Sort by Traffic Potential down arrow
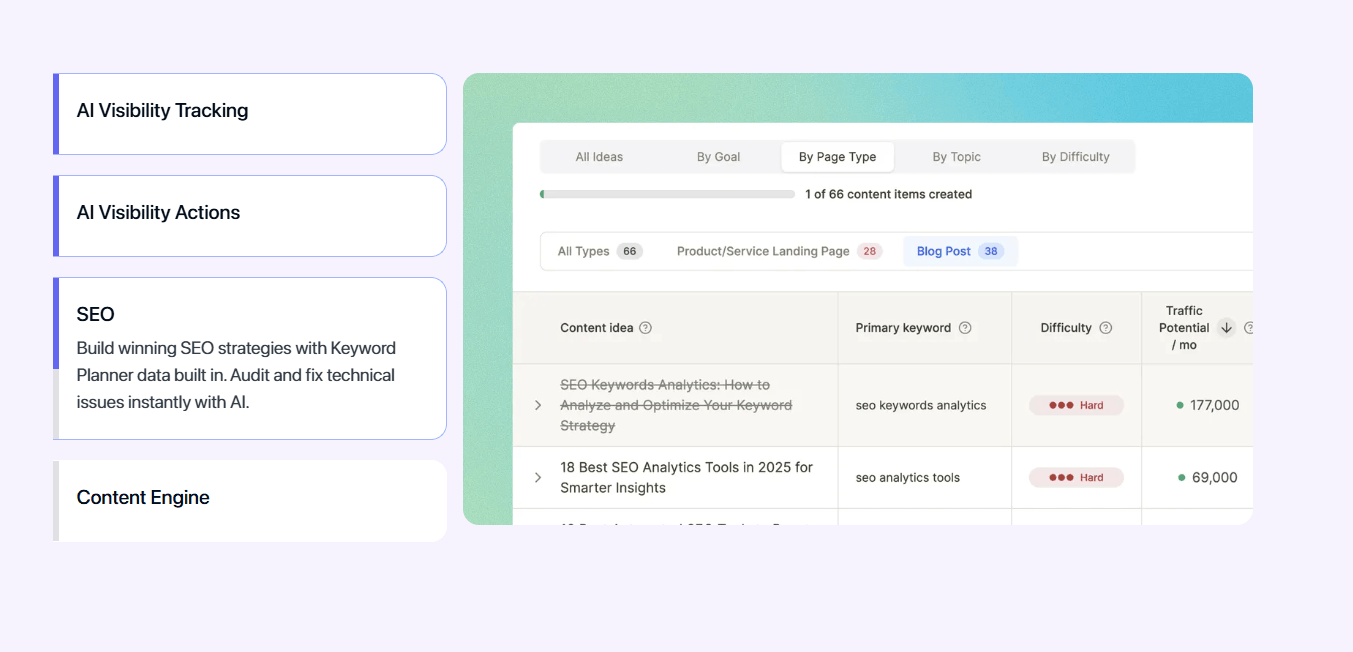Image resolution: width=1353 pixels, height=652 pixels. tap(1226, 328)
